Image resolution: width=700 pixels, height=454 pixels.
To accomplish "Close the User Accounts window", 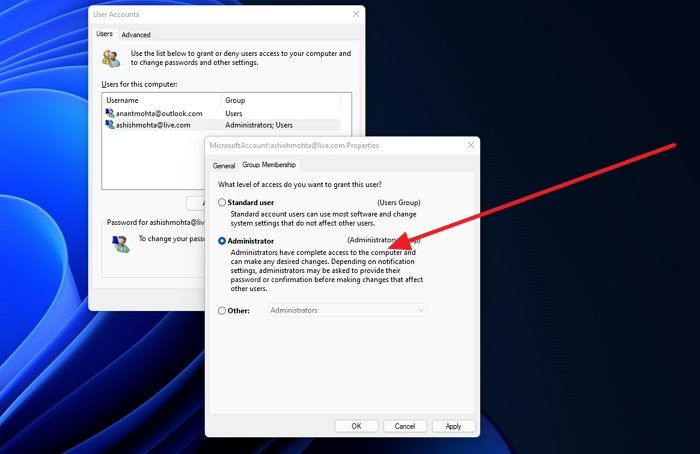I will [x=356, y=14].
